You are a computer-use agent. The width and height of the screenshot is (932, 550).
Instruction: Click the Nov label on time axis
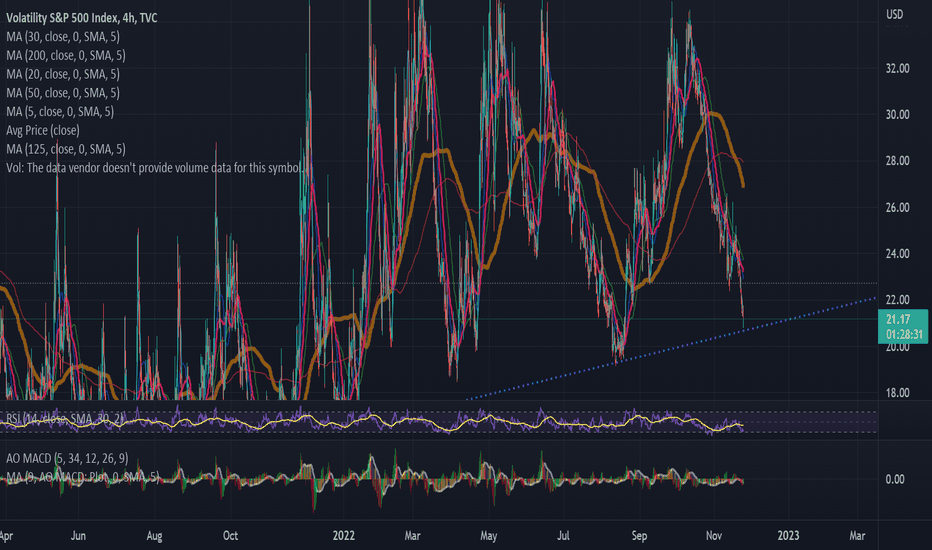pos(714,536)
